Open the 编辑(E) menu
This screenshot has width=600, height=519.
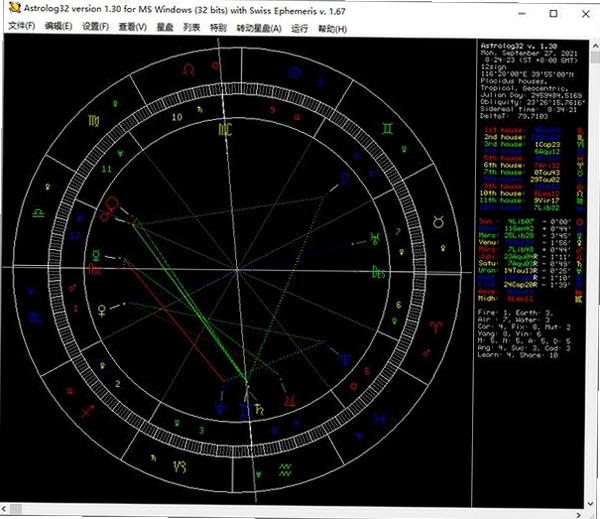click(x=58, y=26)
